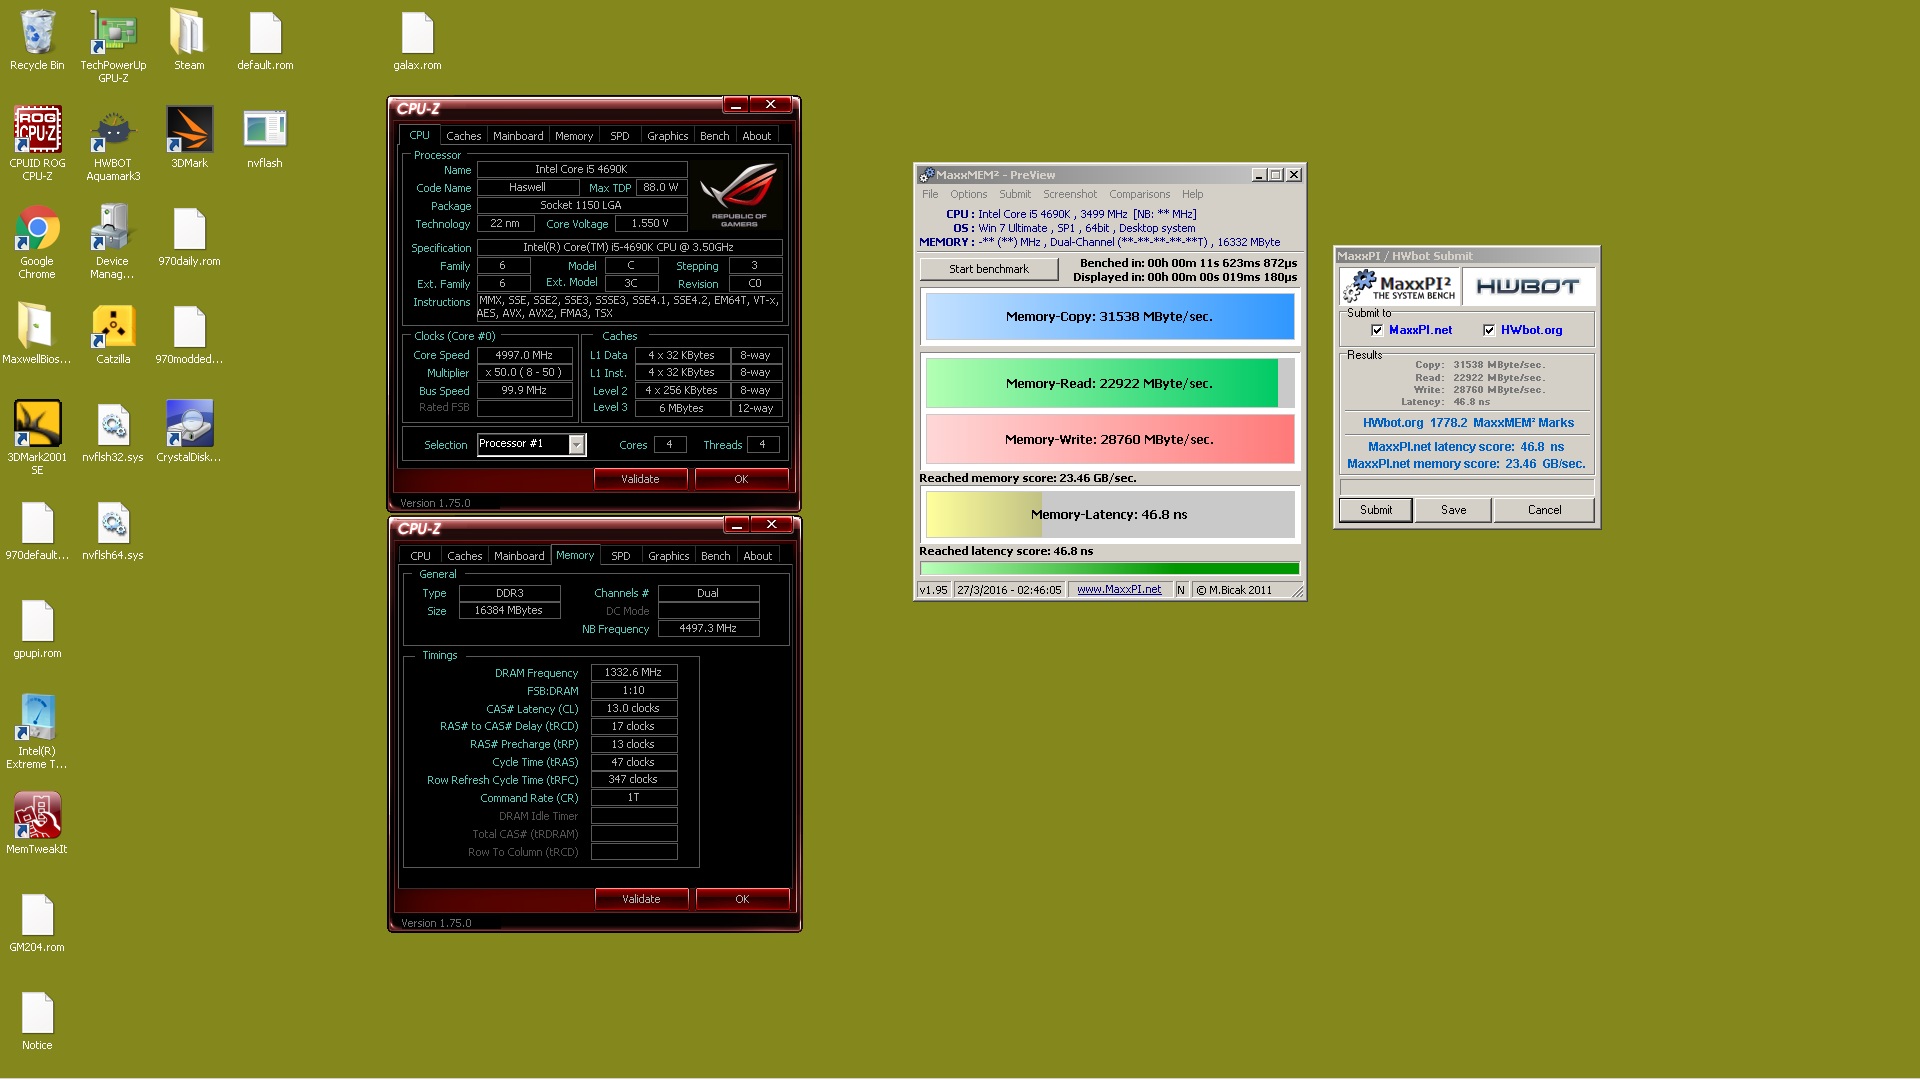1920x1080 pixels.
Task: Click Submit in HWbot Submit dialog
Action: (1376, 510)
